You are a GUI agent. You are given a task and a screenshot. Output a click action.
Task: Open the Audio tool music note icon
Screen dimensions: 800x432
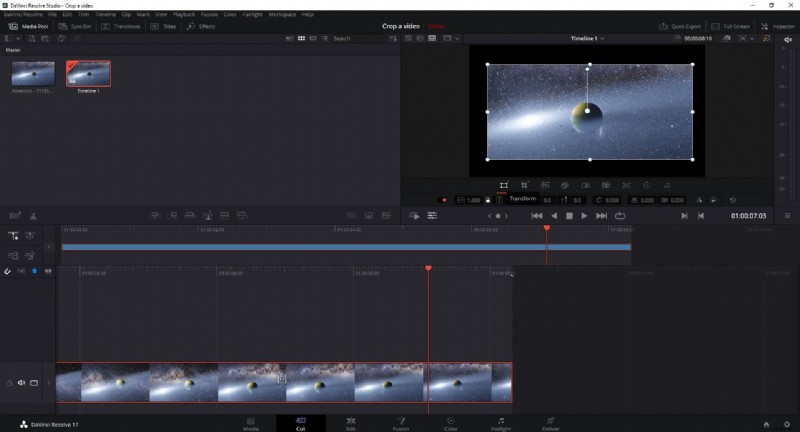click(x=667, y=185)
